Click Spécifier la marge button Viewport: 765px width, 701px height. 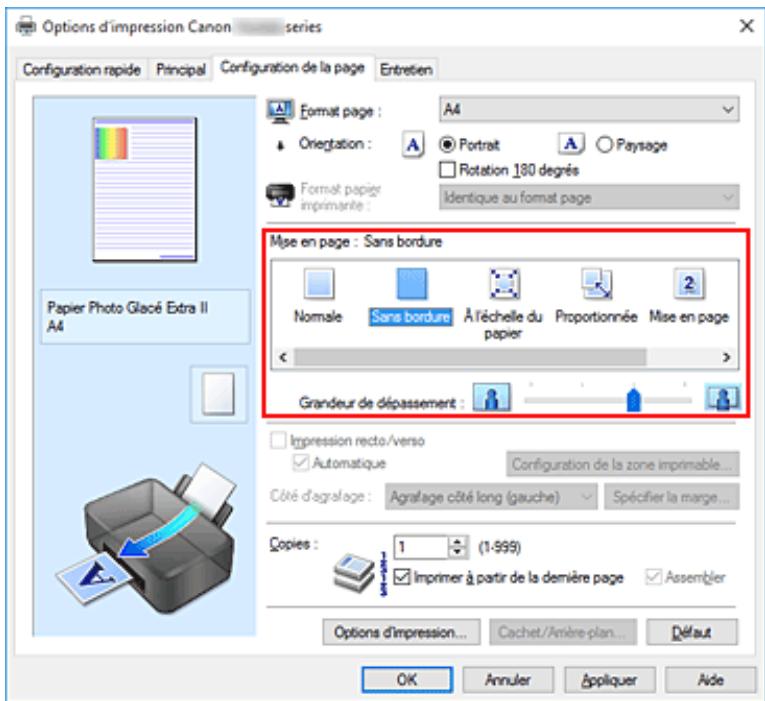[672, 497]
